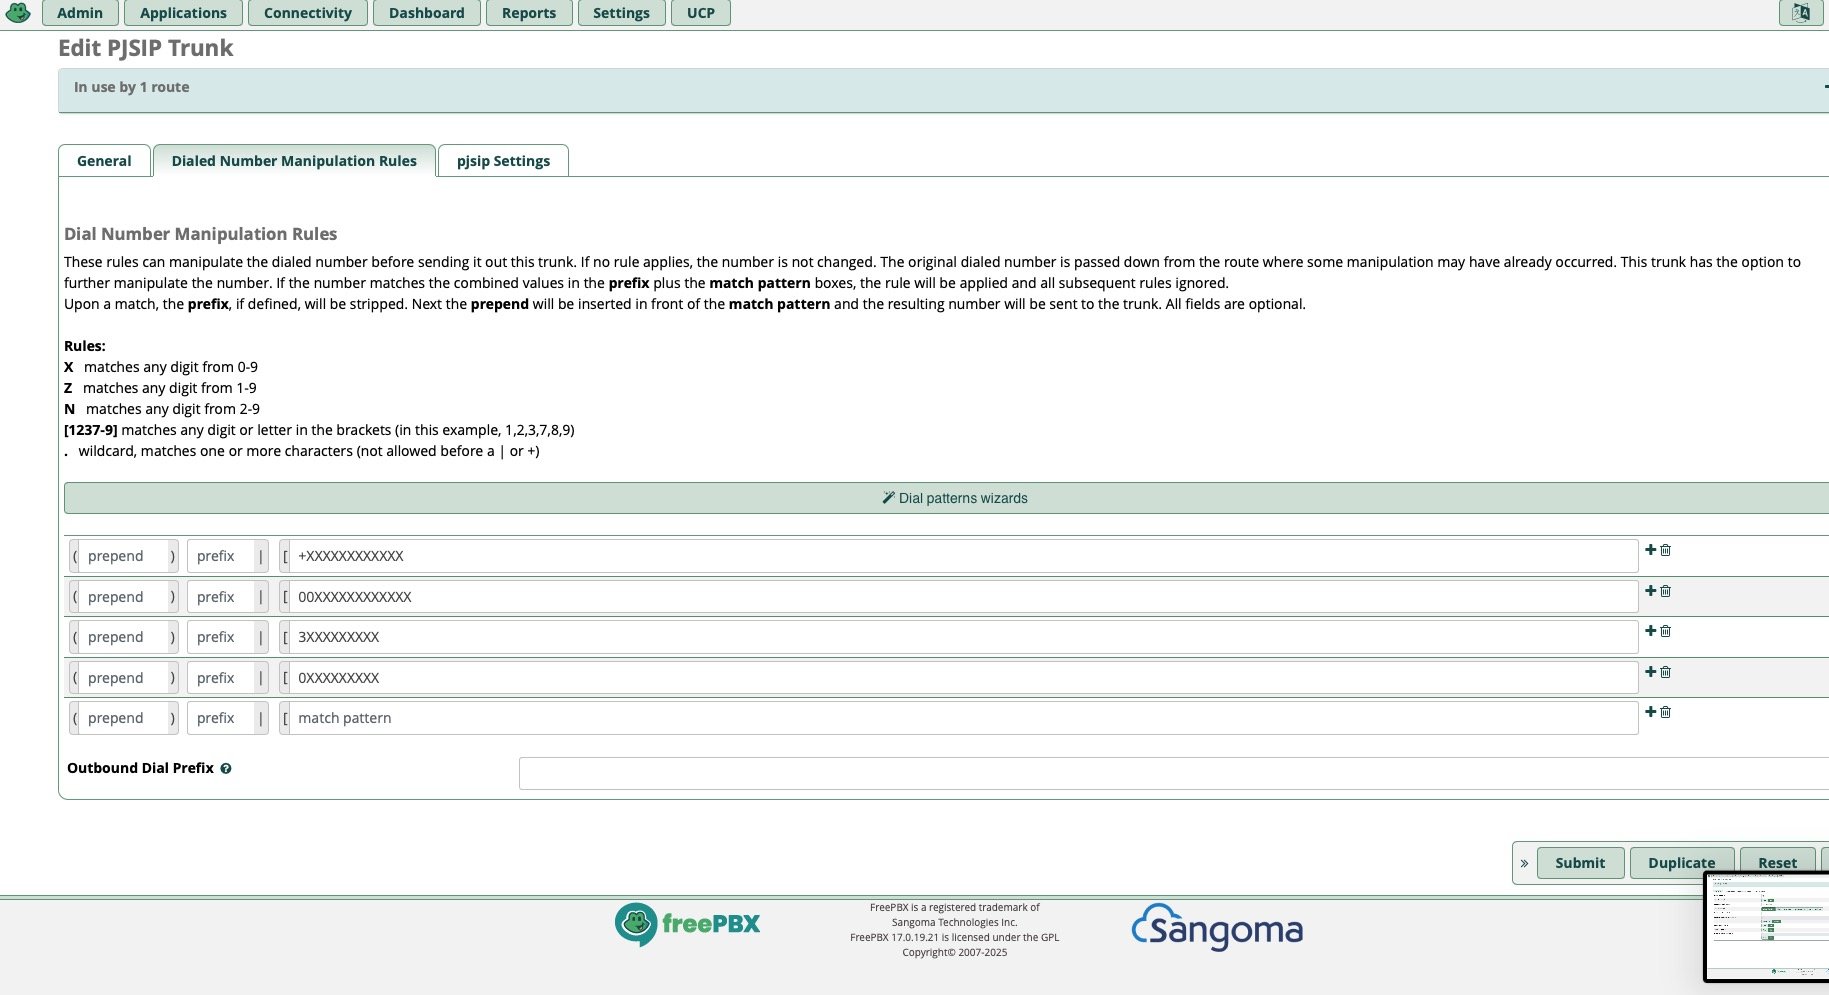Reset the form

(x=1777, y=863)
